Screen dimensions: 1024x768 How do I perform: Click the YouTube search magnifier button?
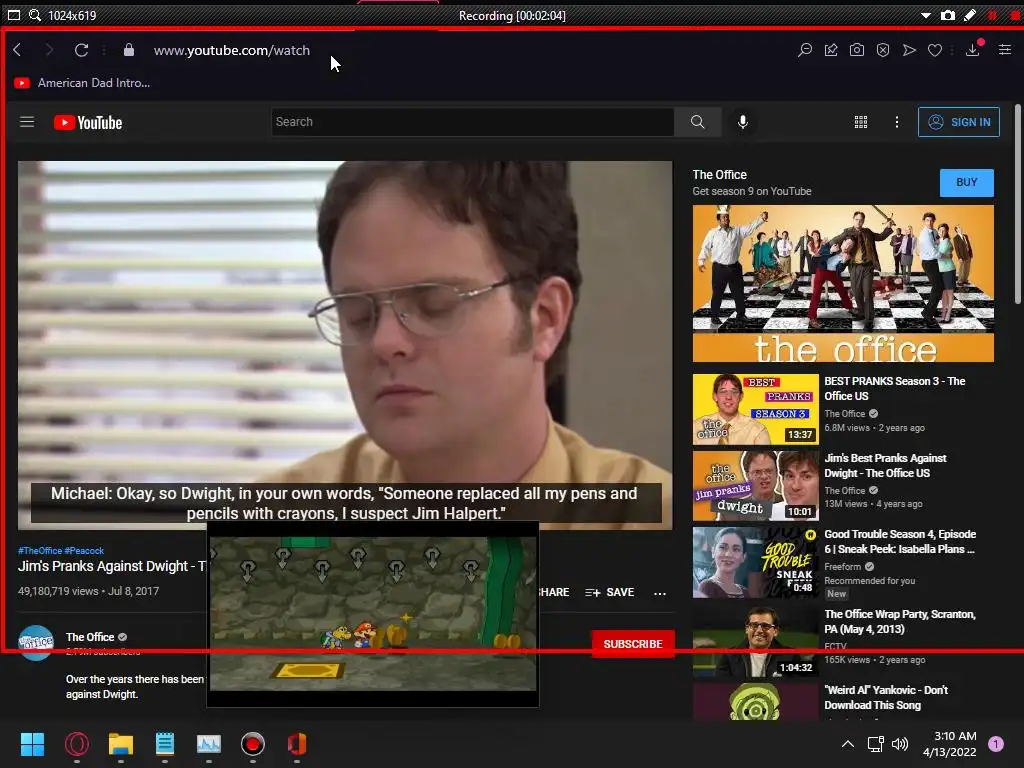tap(697, 122)
